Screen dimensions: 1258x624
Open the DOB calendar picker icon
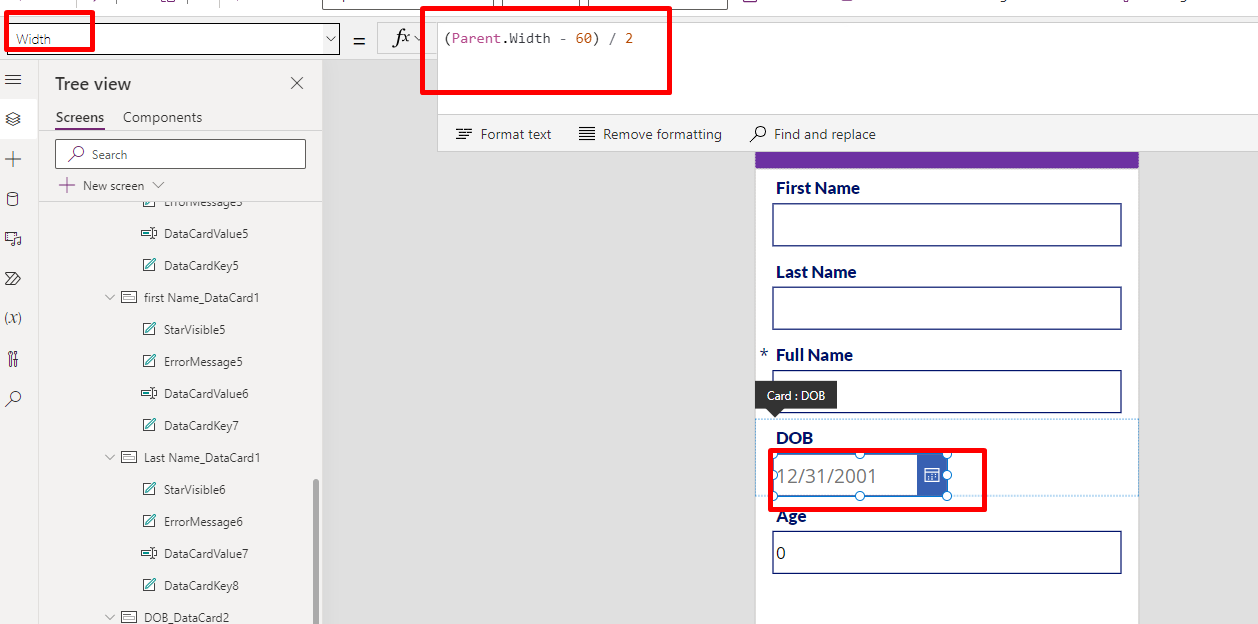pos(932,475)
